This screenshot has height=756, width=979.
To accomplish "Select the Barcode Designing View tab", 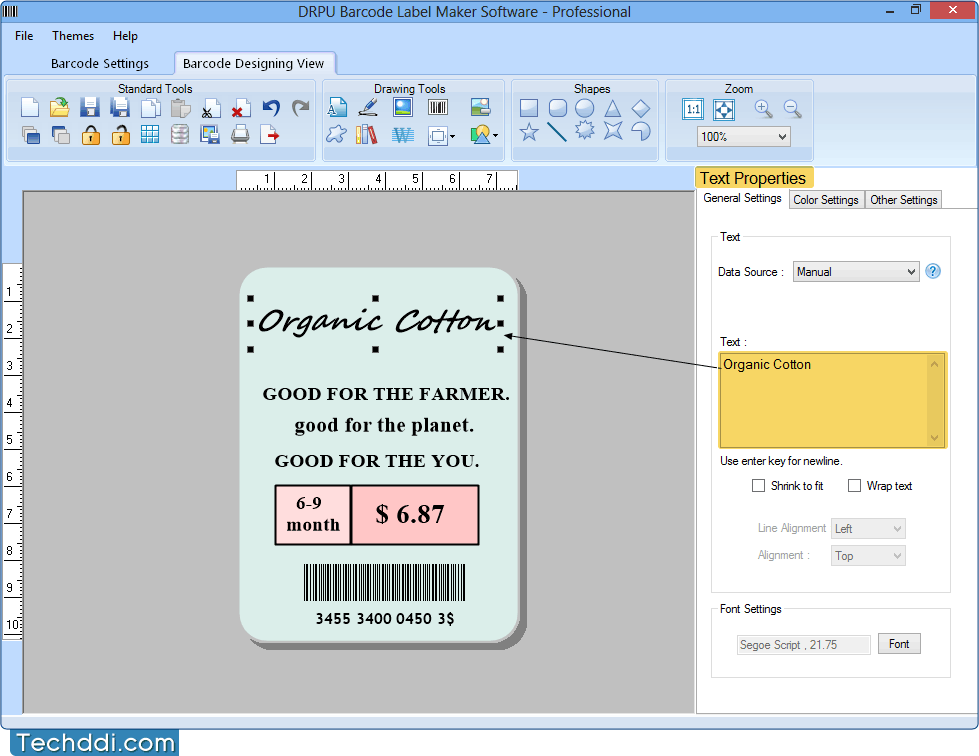I will tap(253, 64).
